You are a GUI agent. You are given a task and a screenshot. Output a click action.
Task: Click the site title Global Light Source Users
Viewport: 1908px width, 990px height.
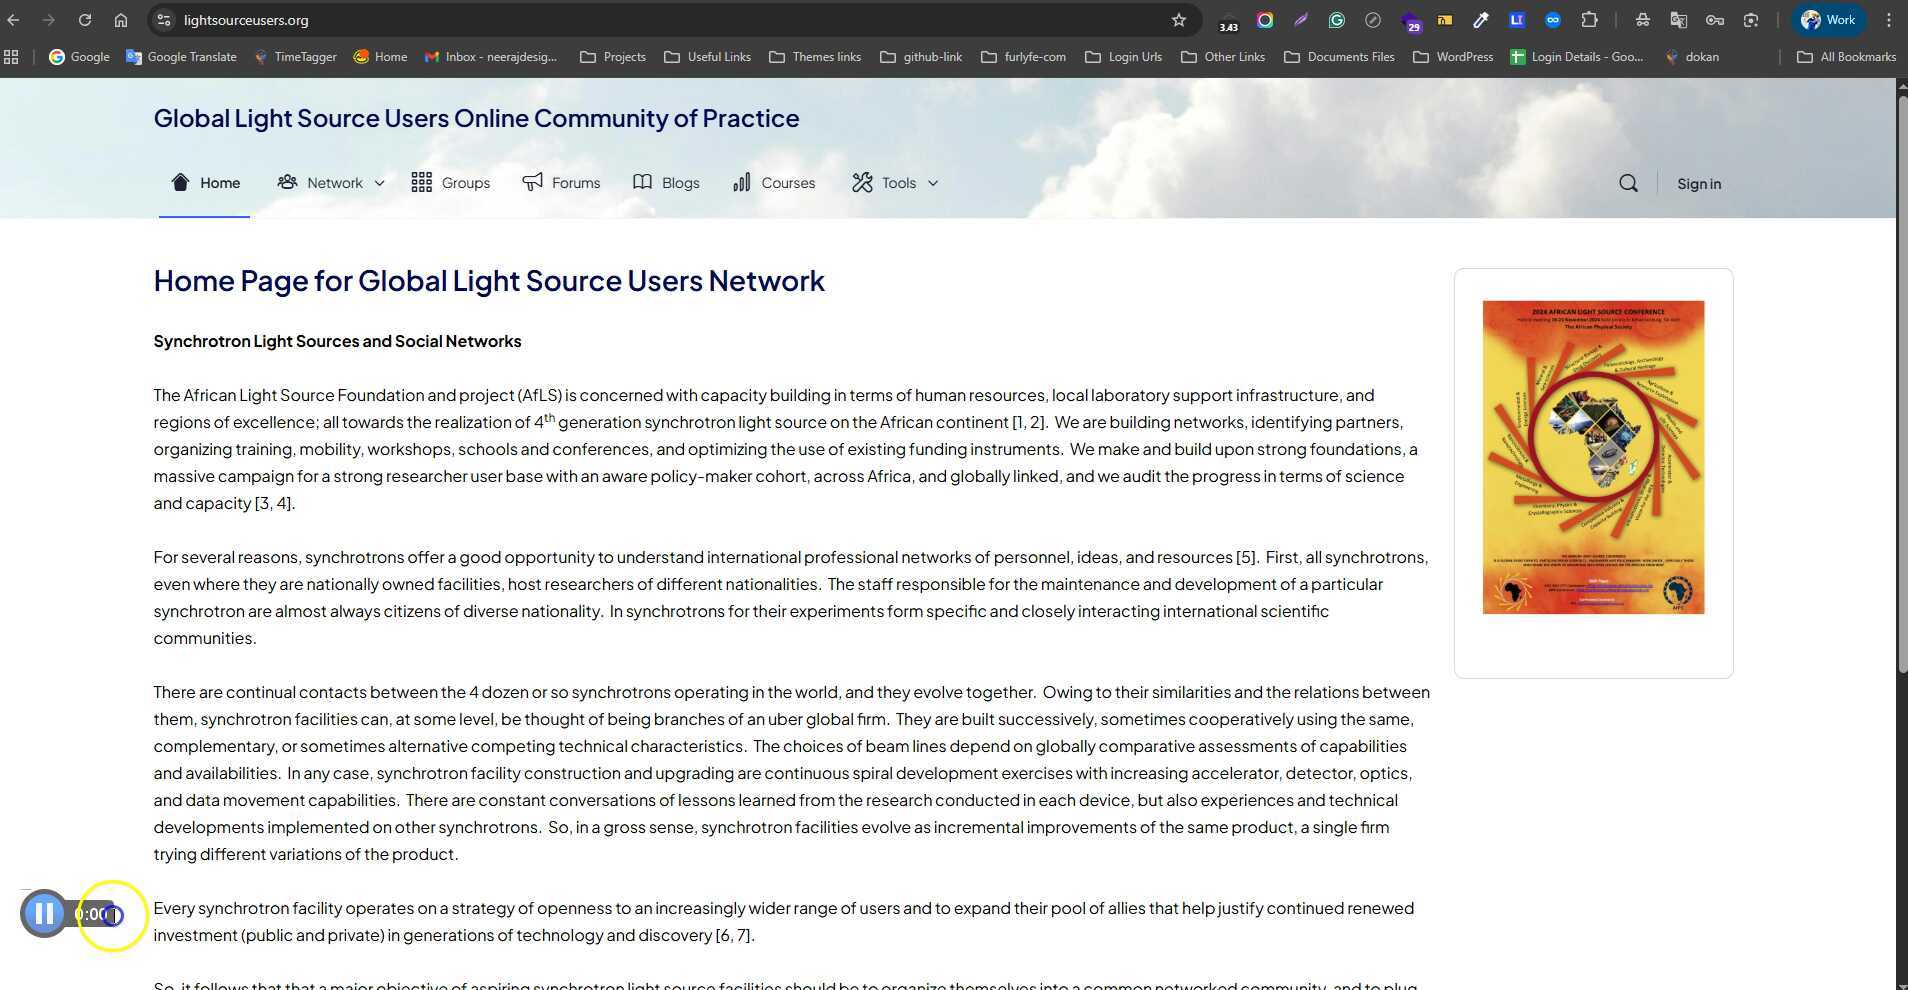[476, 118]
